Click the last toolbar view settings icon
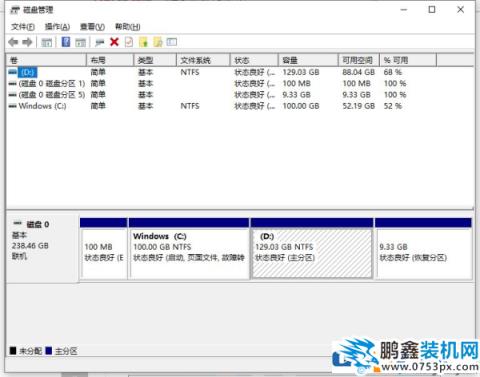Screen dimensions: 480x377 pyautogui.click(x=172, y=42)
